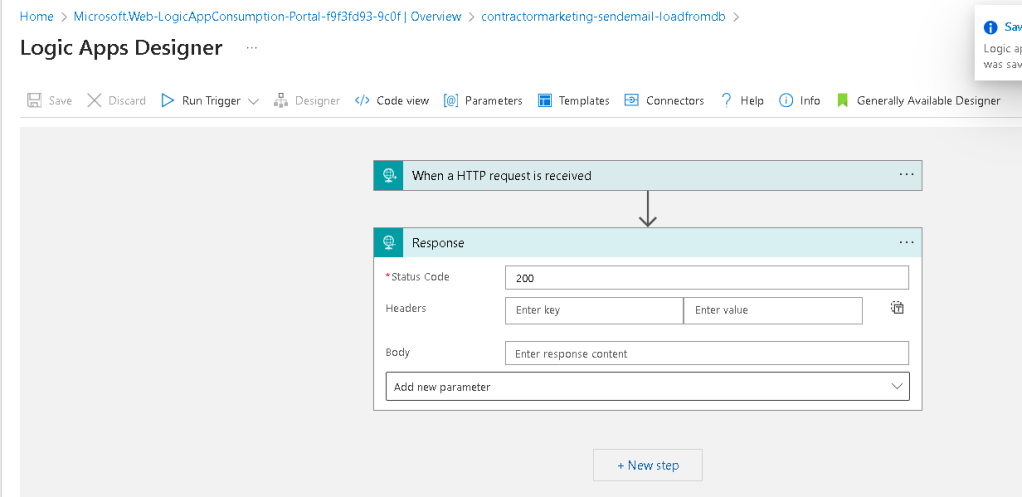Expand the Run Trigger dropdown chevron
1022x497 pixels.
[x=254, y=101]
